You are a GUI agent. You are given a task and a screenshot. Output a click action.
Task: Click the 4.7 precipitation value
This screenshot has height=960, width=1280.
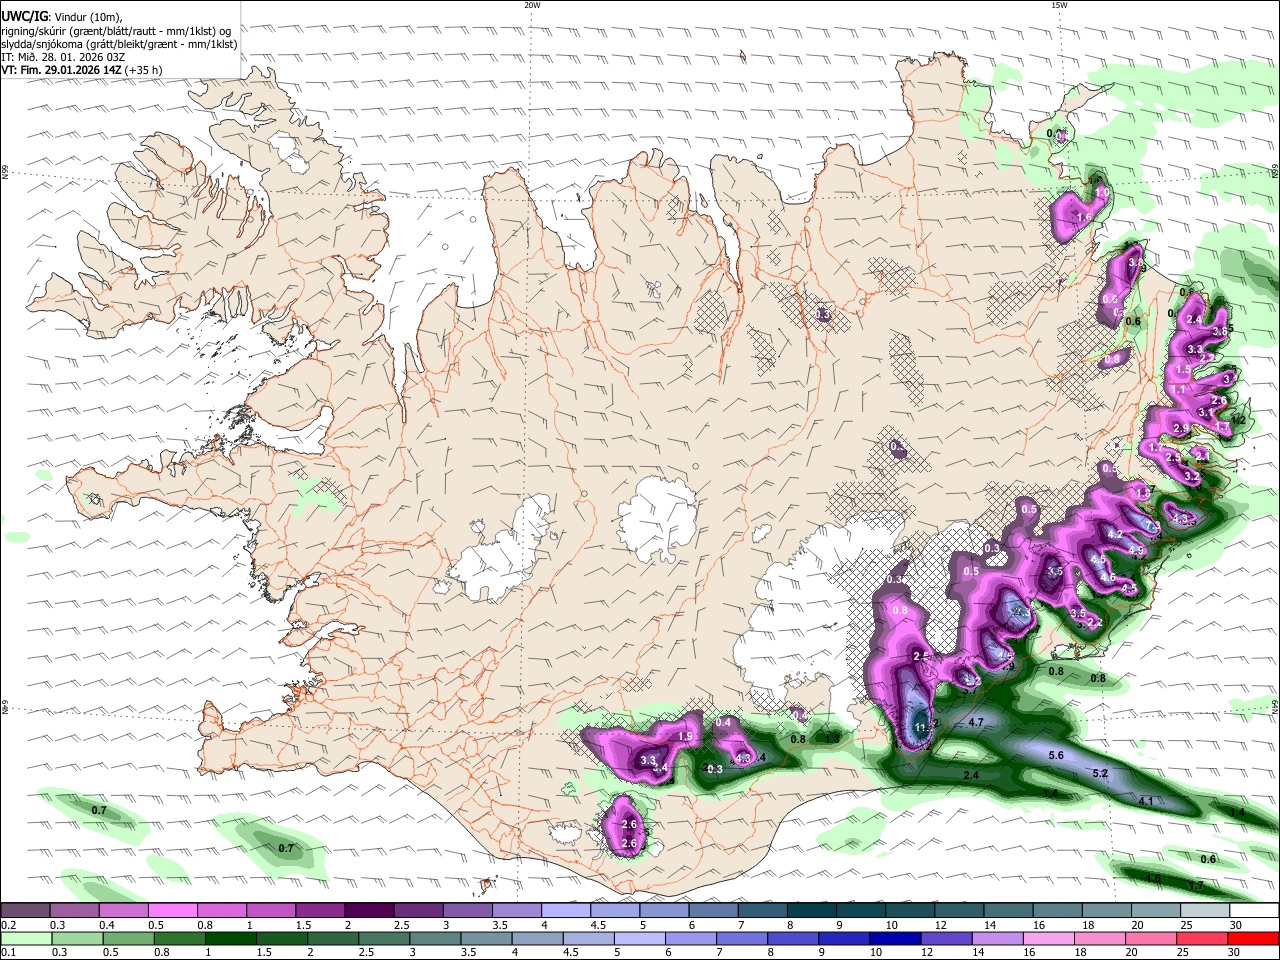click(977, 722)
